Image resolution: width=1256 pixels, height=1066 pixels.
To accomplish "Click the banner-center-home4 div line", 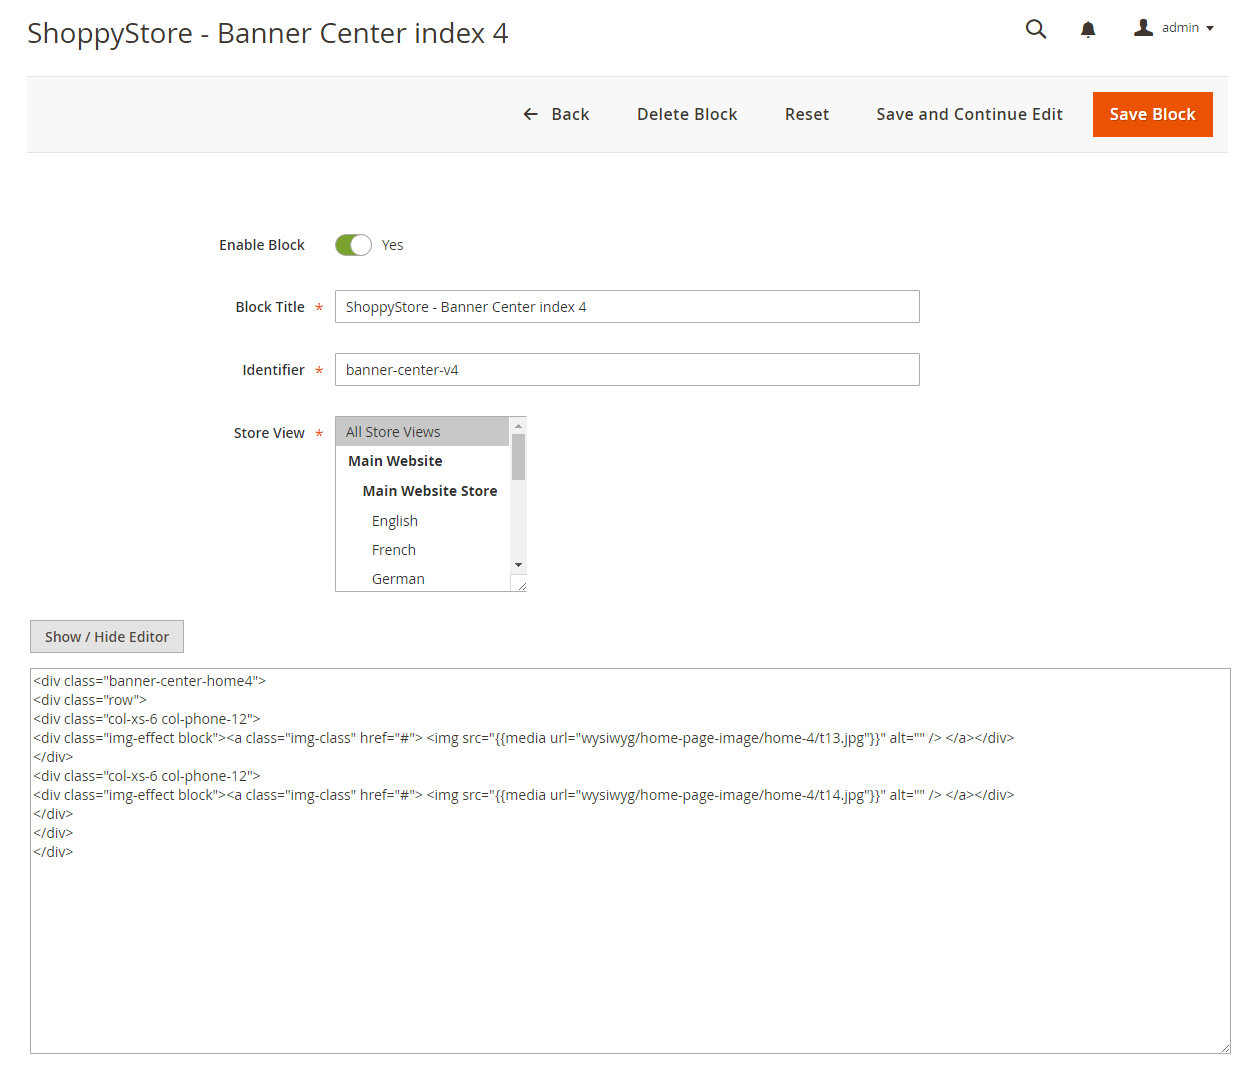I will pyautogui.click(x=150, y=681).
